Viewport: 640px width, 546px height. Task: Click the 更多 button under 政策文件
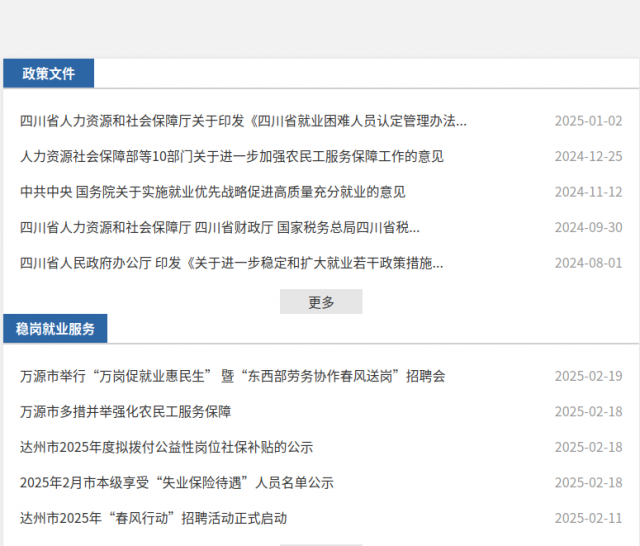pyautogui.click(x=321, y=302)
